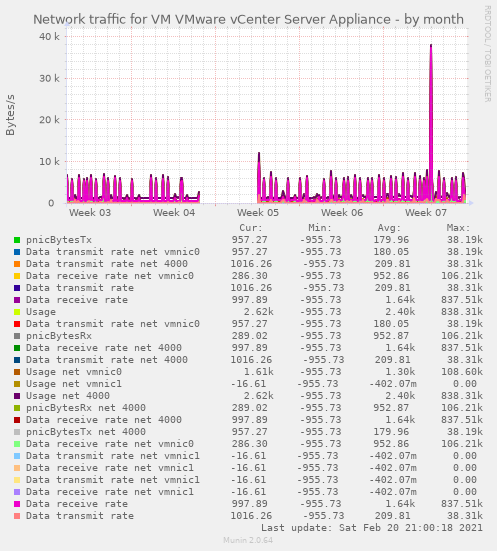
Task: Click the 40 k y-axis tick label
Action: click(49, 37)
